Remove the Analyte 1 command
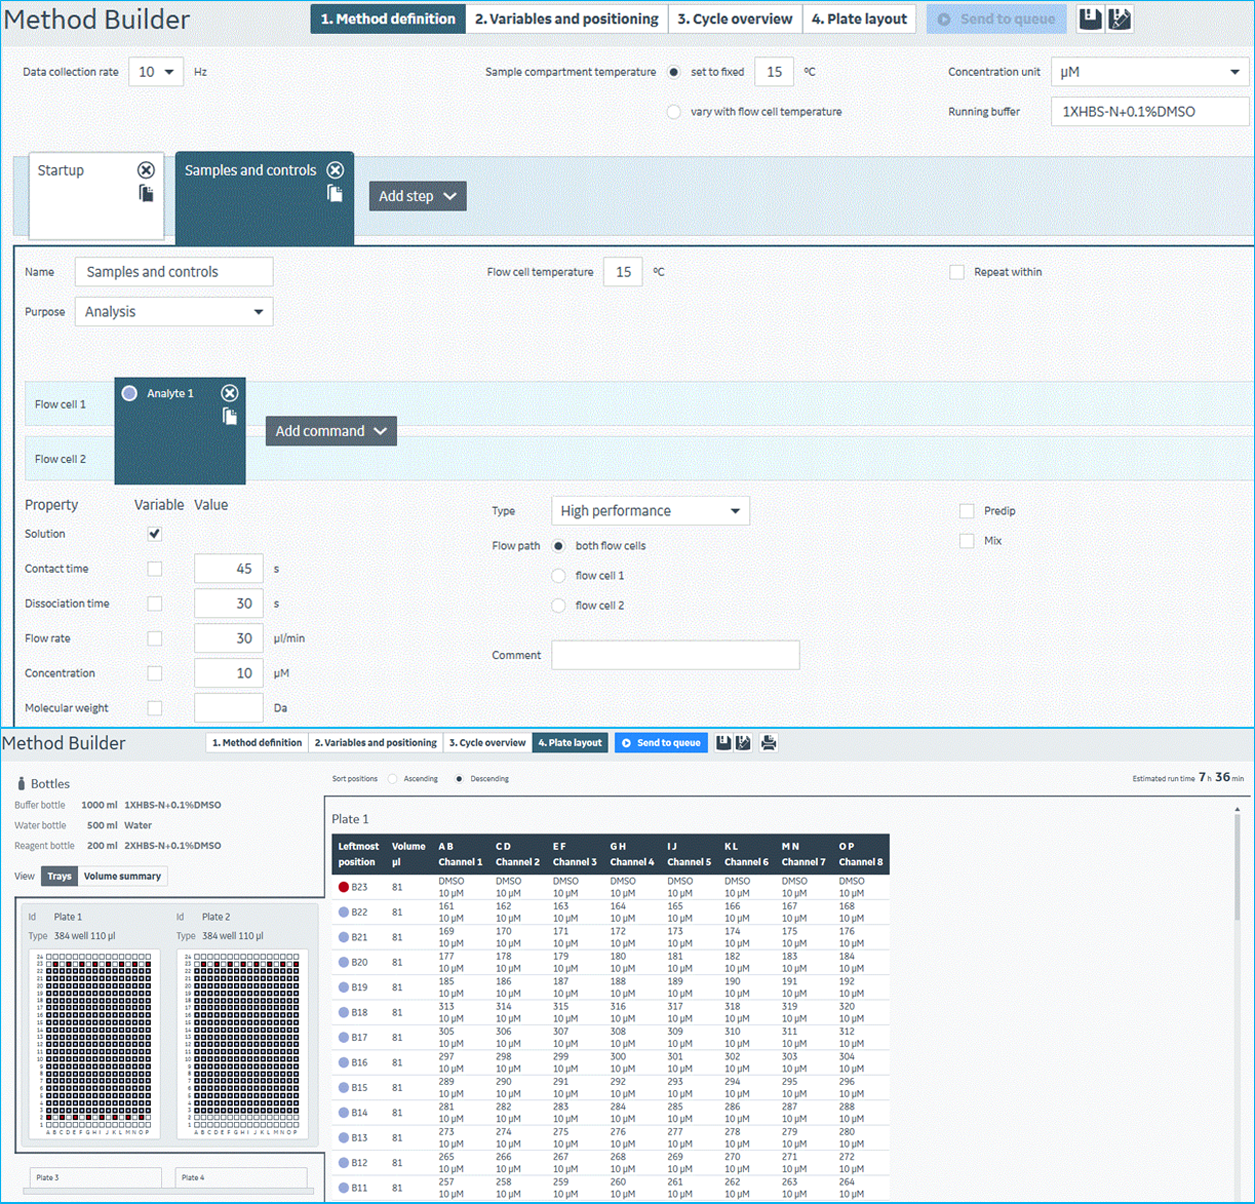 (230, 393)
